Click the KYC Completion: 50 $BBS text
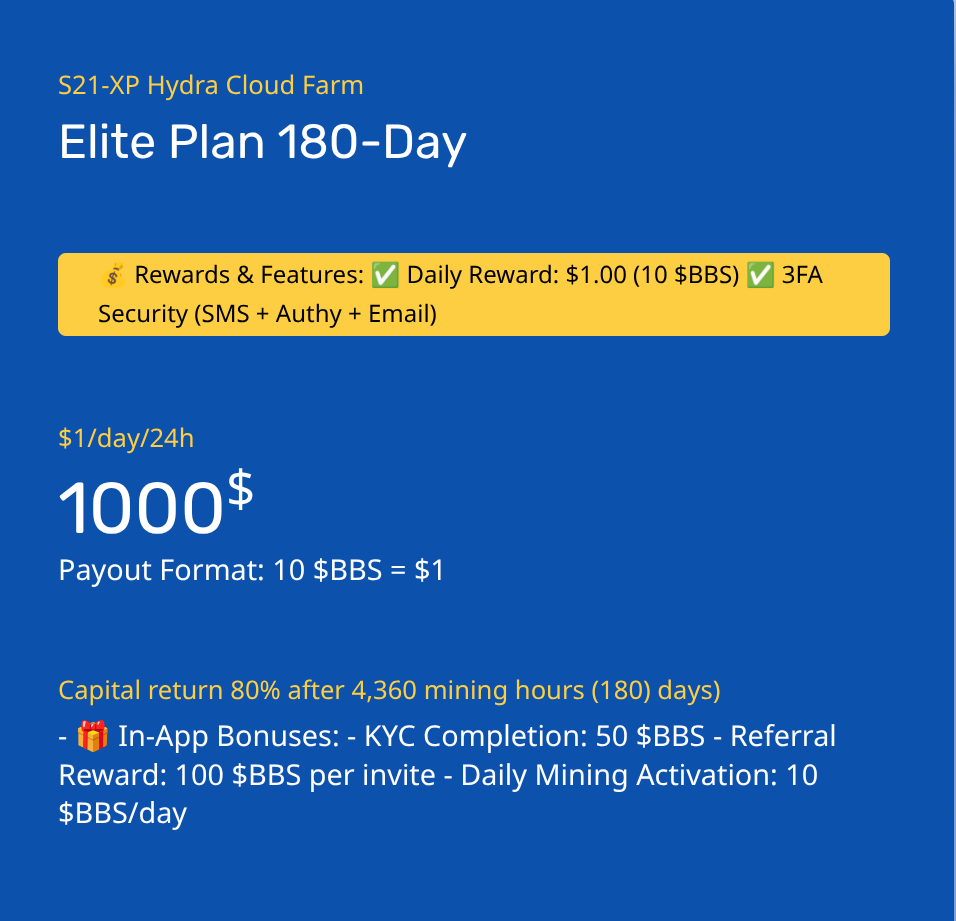The height and width of the screenshot is (921, 956). 535,736
